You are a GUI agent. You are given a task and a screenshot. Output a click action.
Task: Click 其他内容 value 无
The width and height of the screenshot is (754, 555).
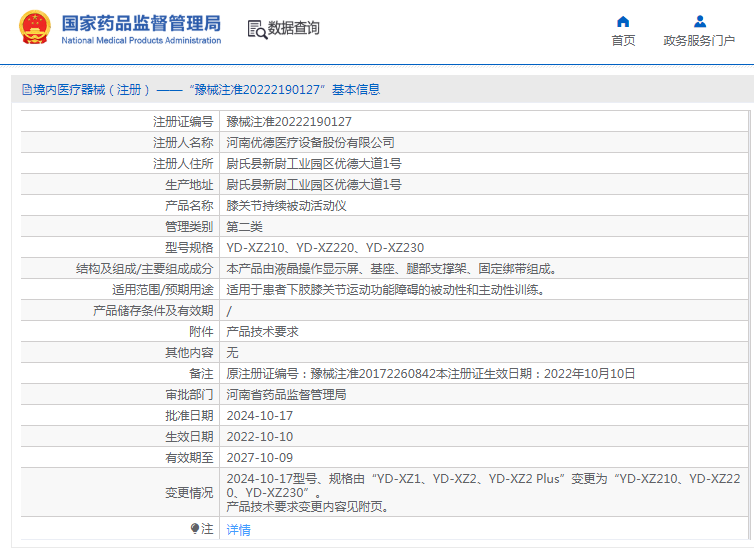pos(232,353)
